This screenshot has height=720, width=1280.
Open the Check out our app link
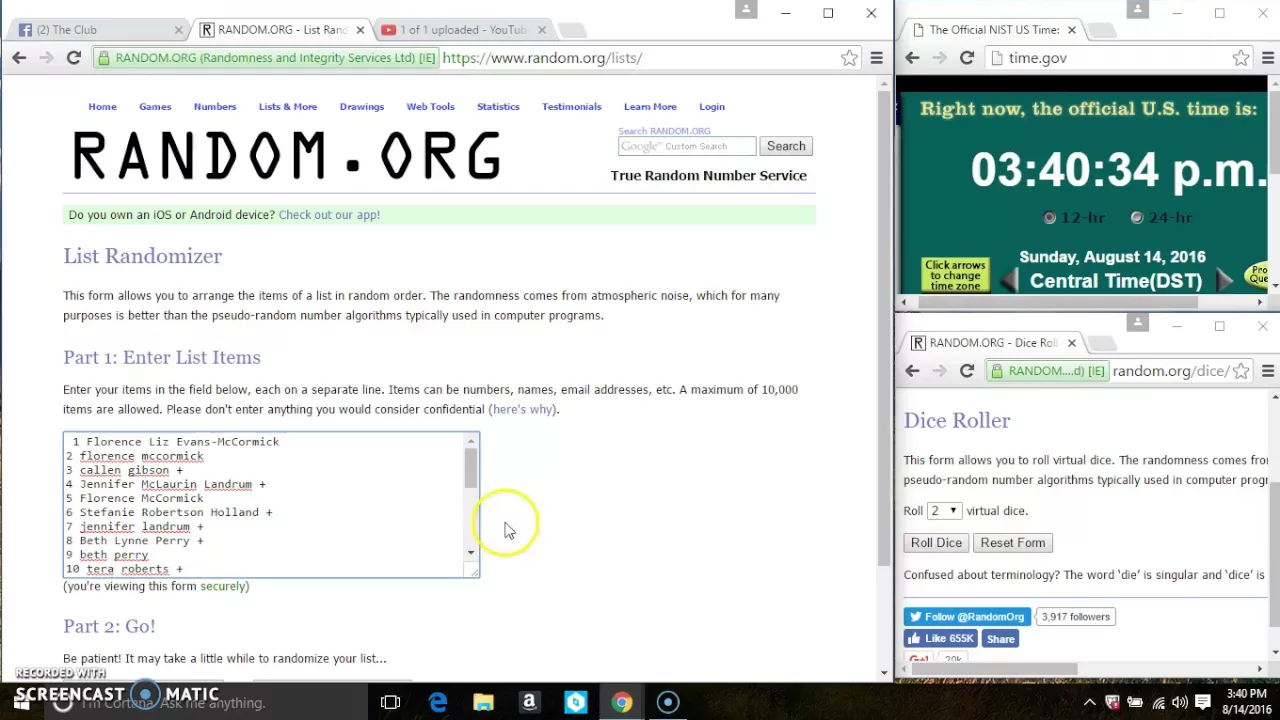pos(329,215)
